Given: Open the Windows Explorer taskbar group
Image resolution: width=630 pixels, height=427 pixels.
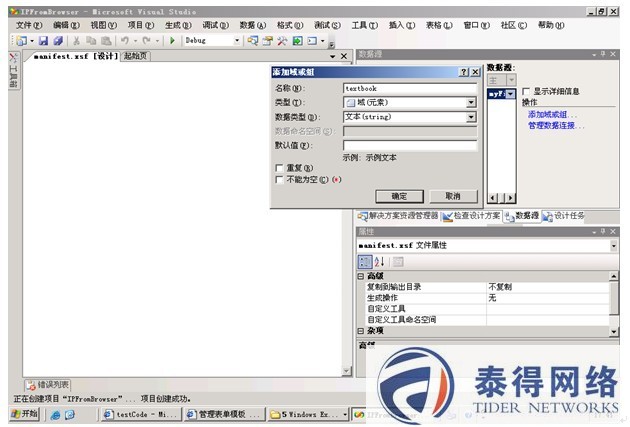Looking at the screenshot, I should (308, 415).
